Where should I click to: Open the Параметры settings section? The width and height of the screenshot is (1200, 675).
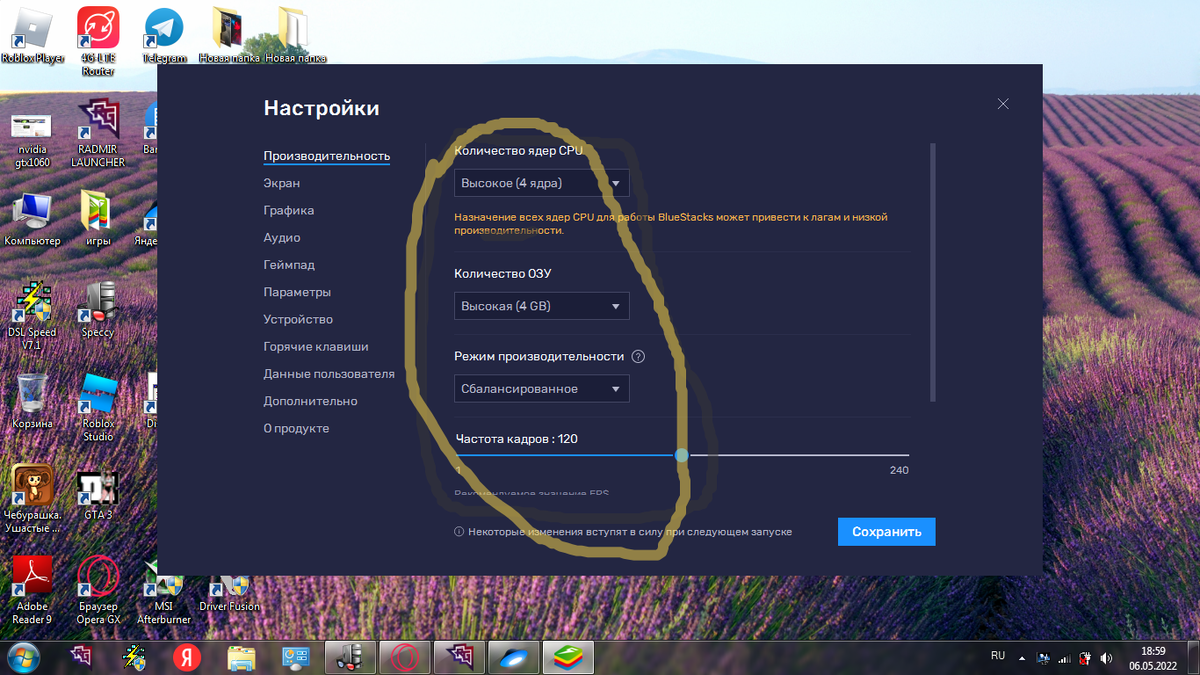tap(297, 292)
